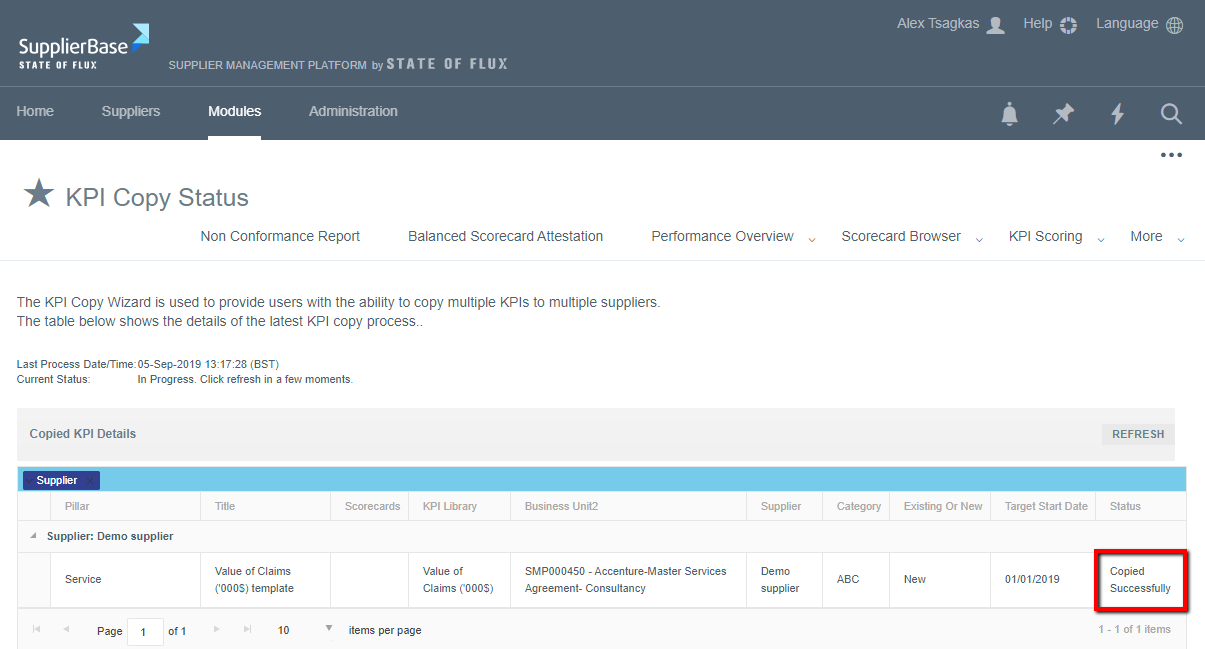
Task: Click the pin icon in navigation bar
Action: pyautogui.click(x=1063, y=114)
